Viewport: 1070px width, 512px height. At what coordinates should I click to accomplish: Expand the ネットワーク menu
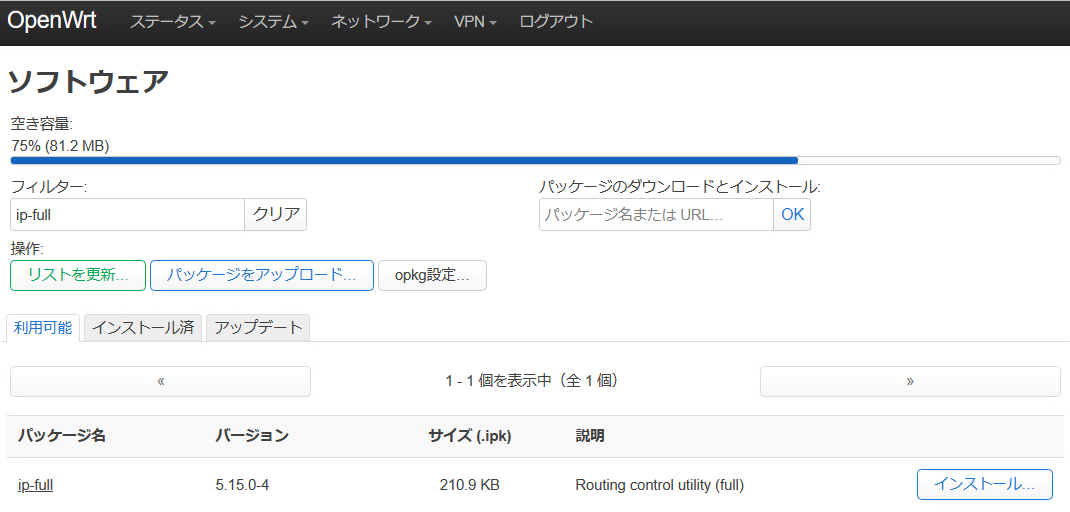[381, 21]
